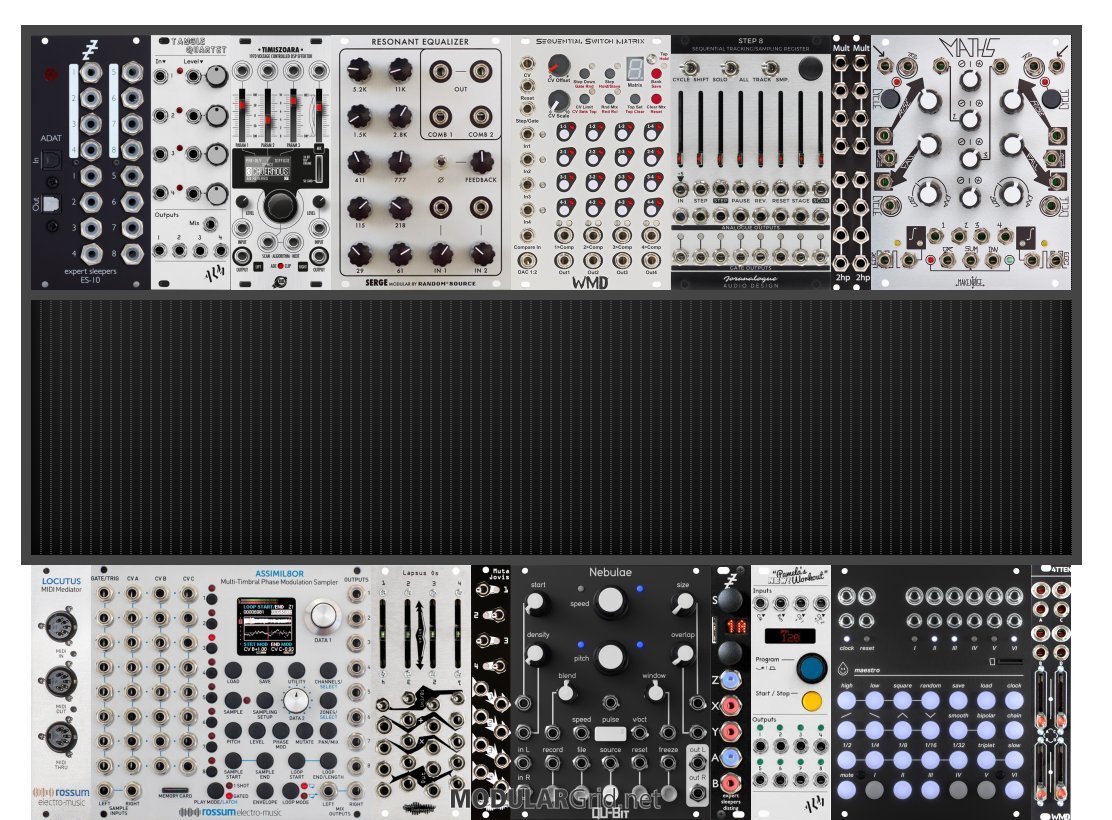Screen dimensions: 1112x820
Task: Click the PARAM 1 slider on Timiszoara
Action: (x=243, y=114)
